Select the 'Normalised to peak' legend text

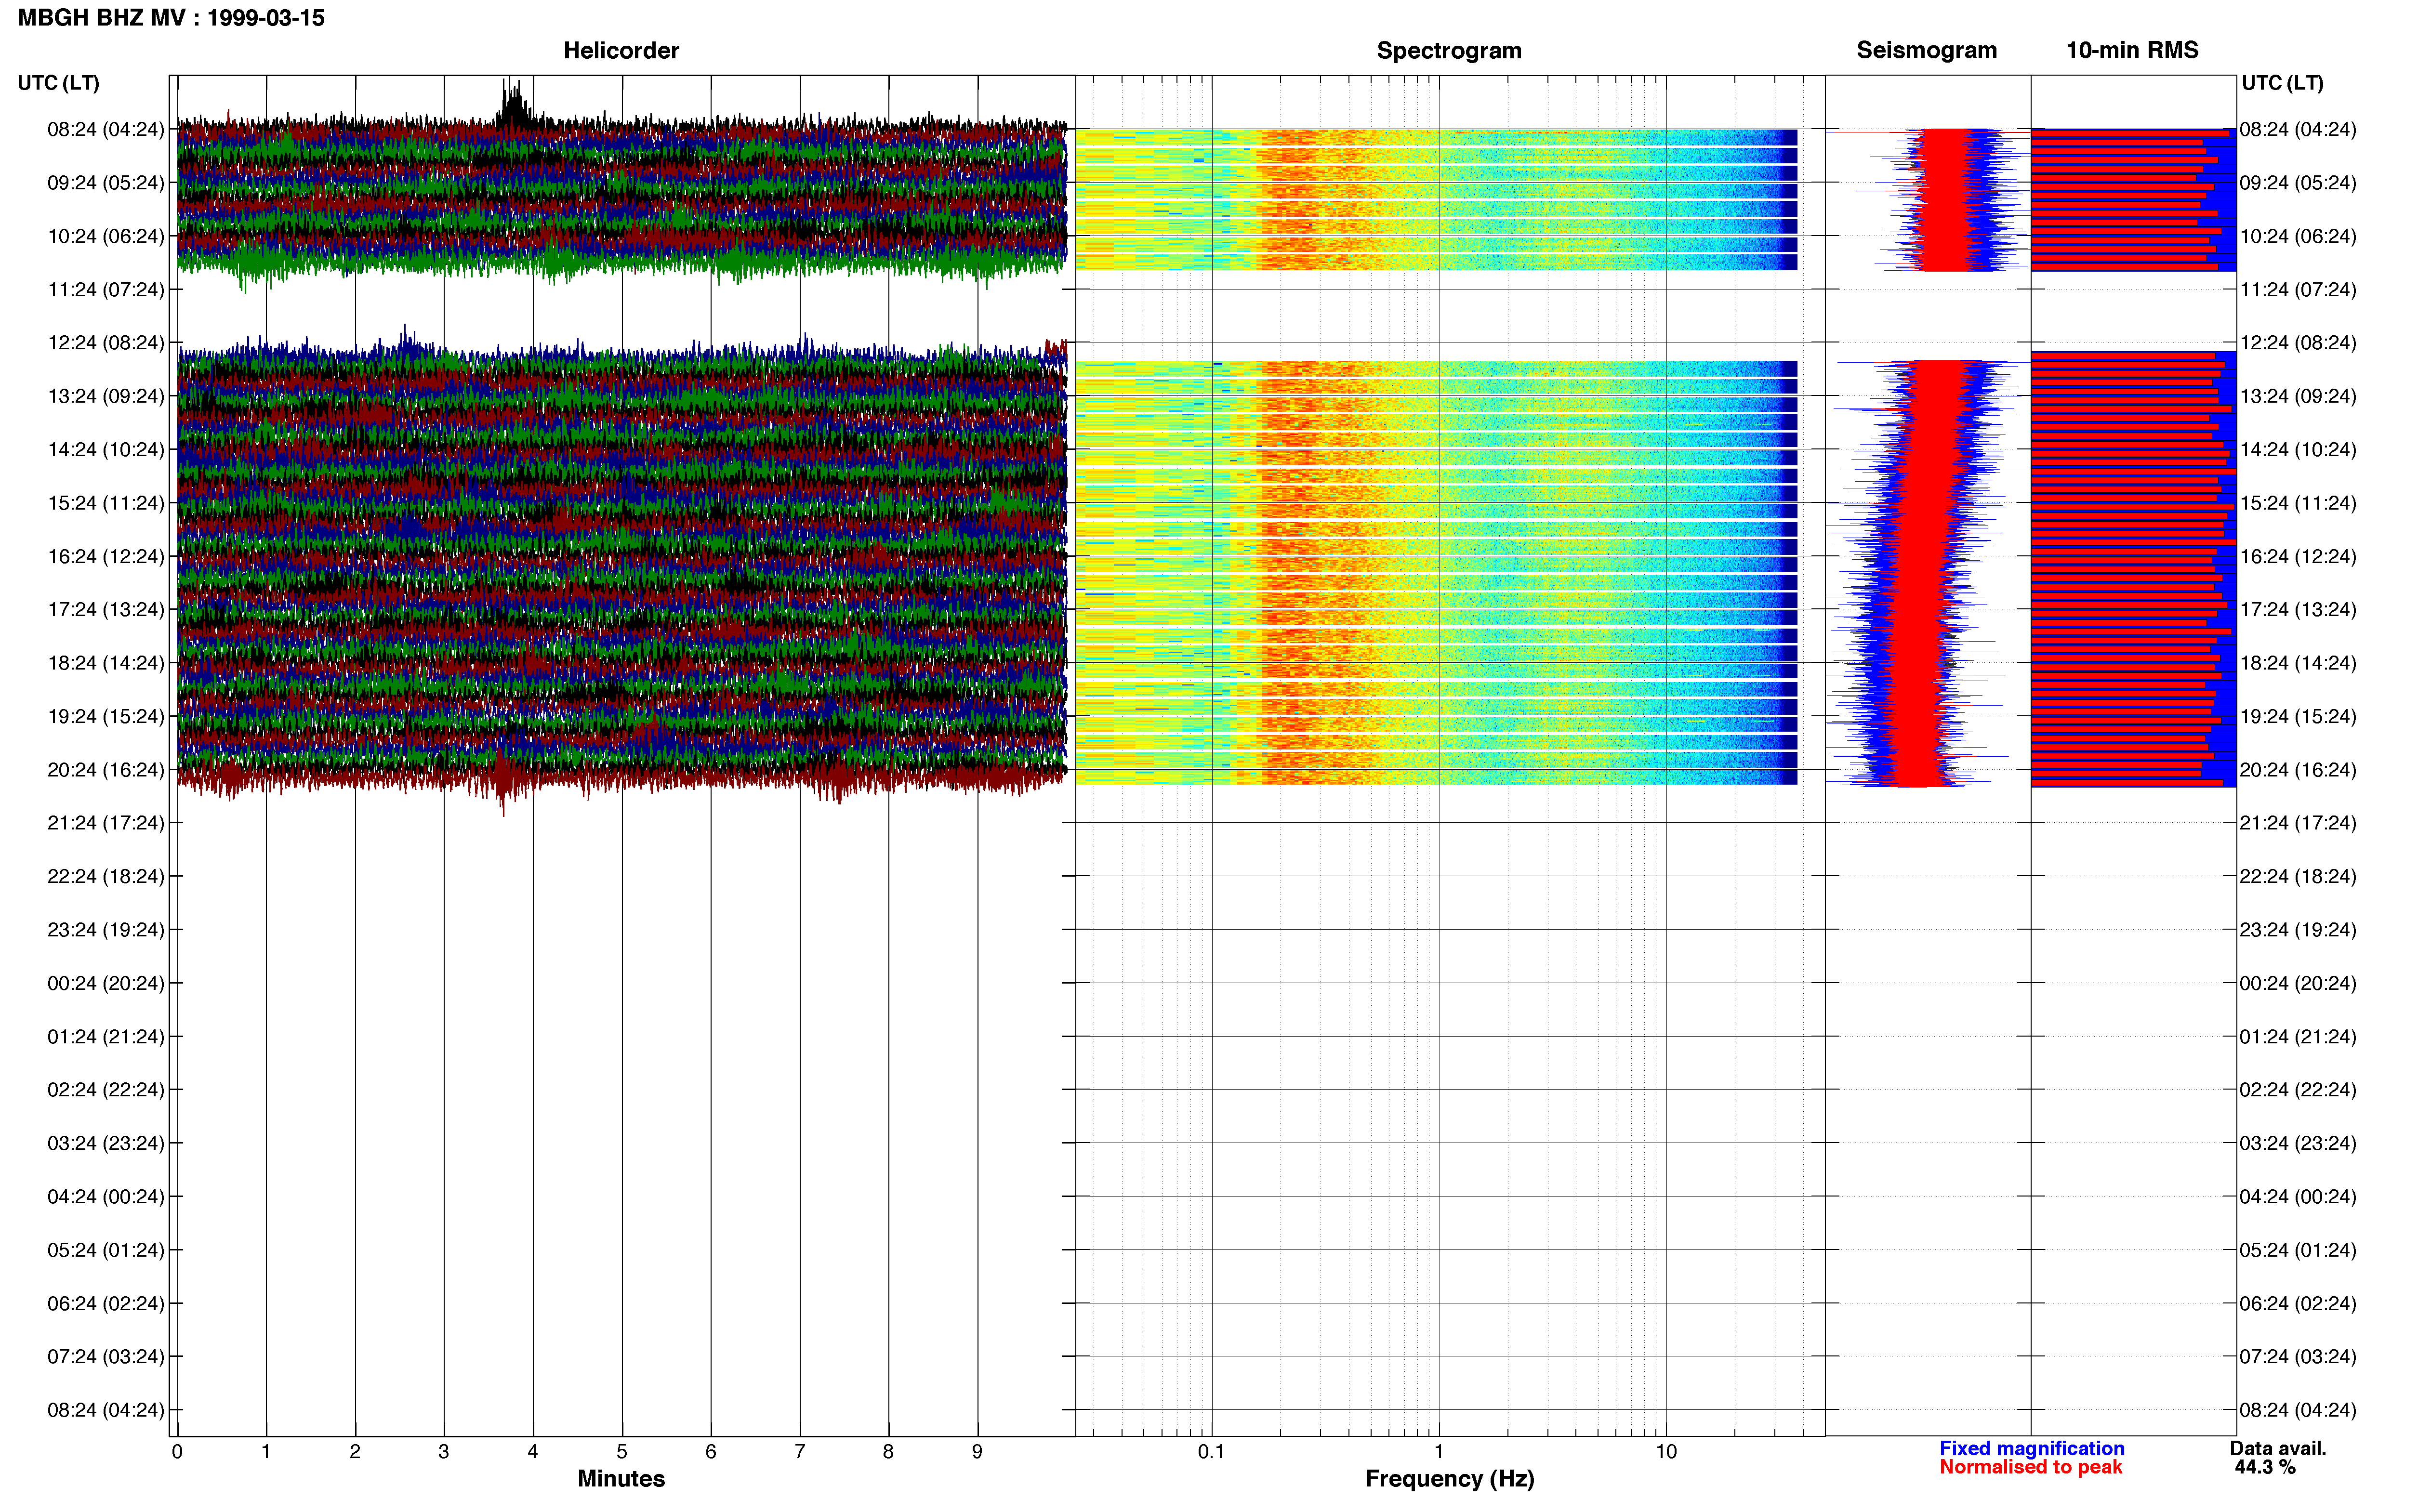coord(2030,1467)
